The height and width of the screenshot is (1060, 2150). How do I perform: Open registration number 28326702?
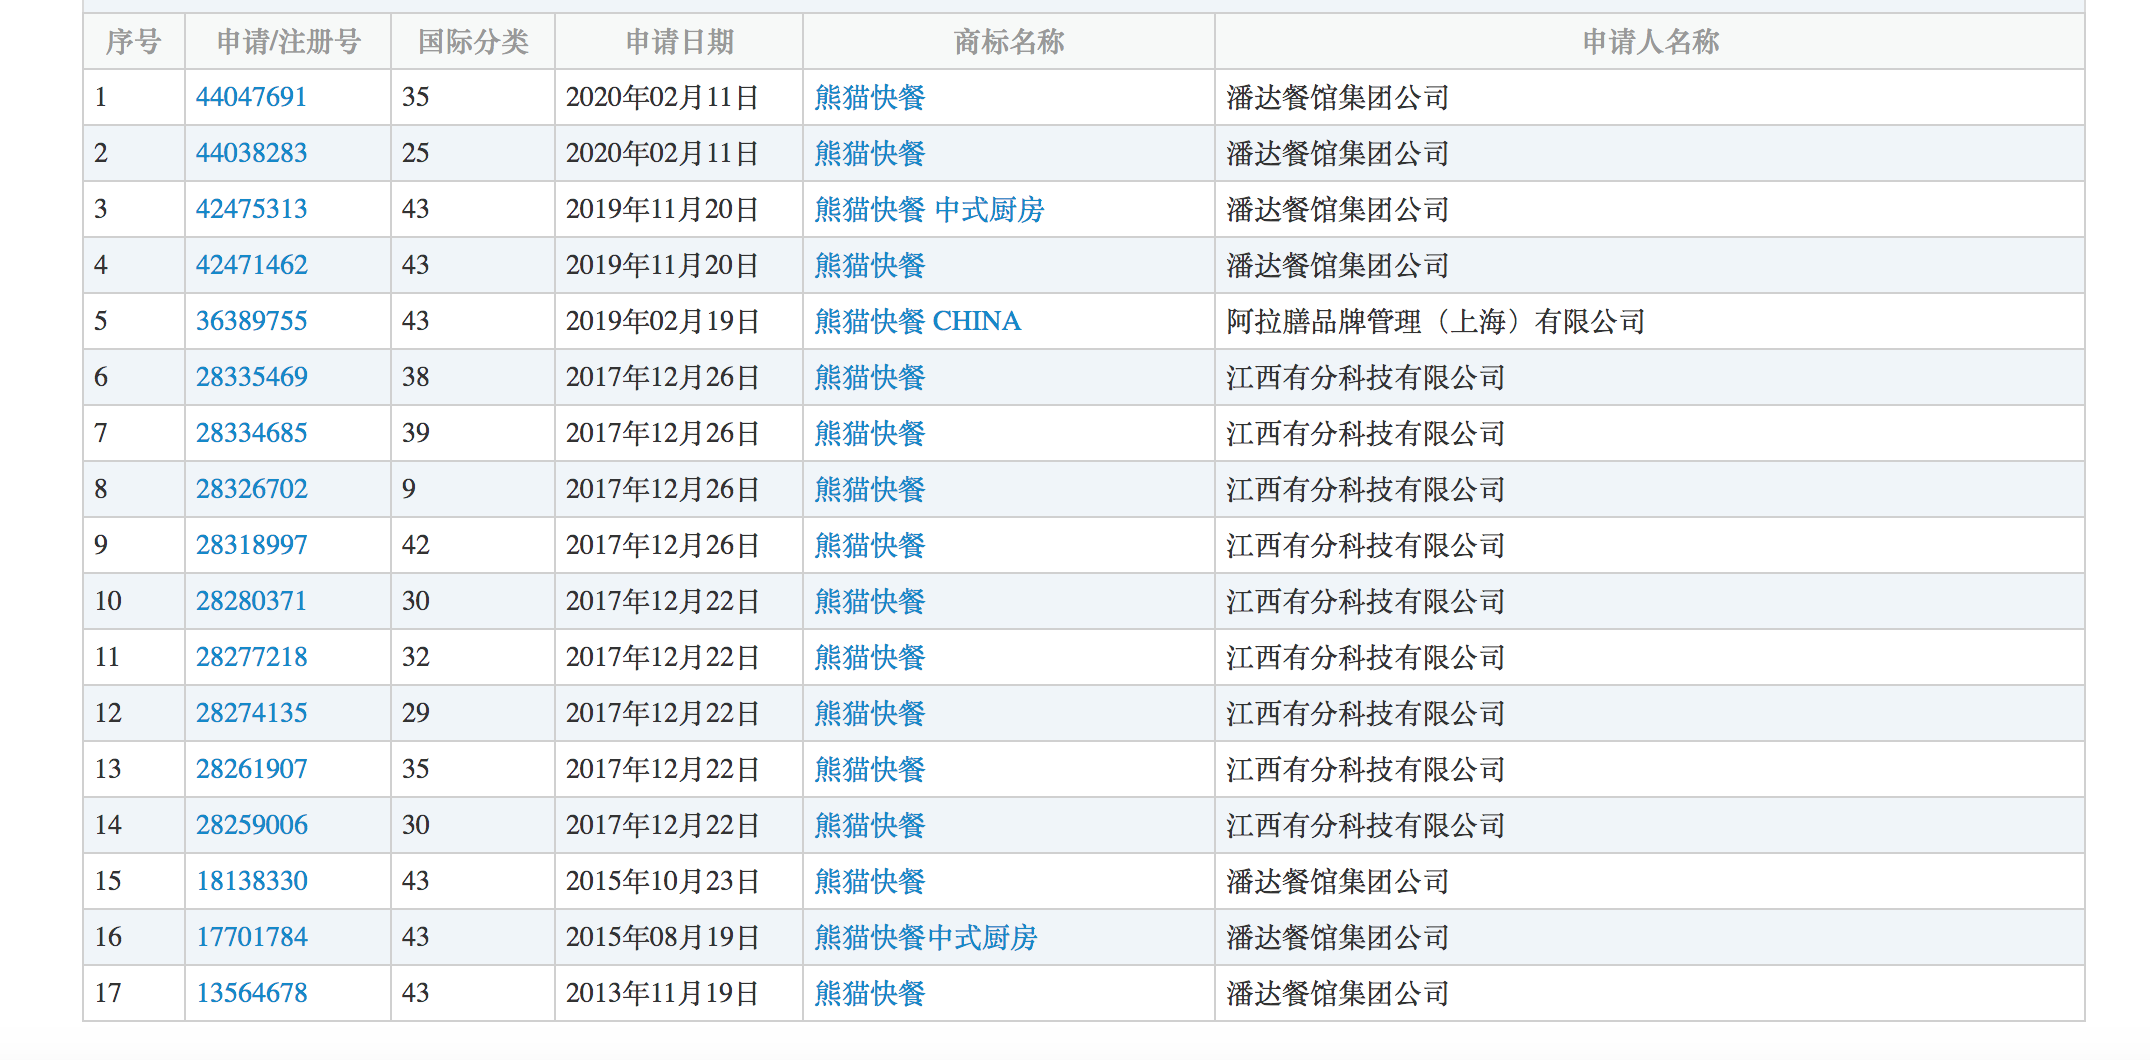[x=251, y=489]
